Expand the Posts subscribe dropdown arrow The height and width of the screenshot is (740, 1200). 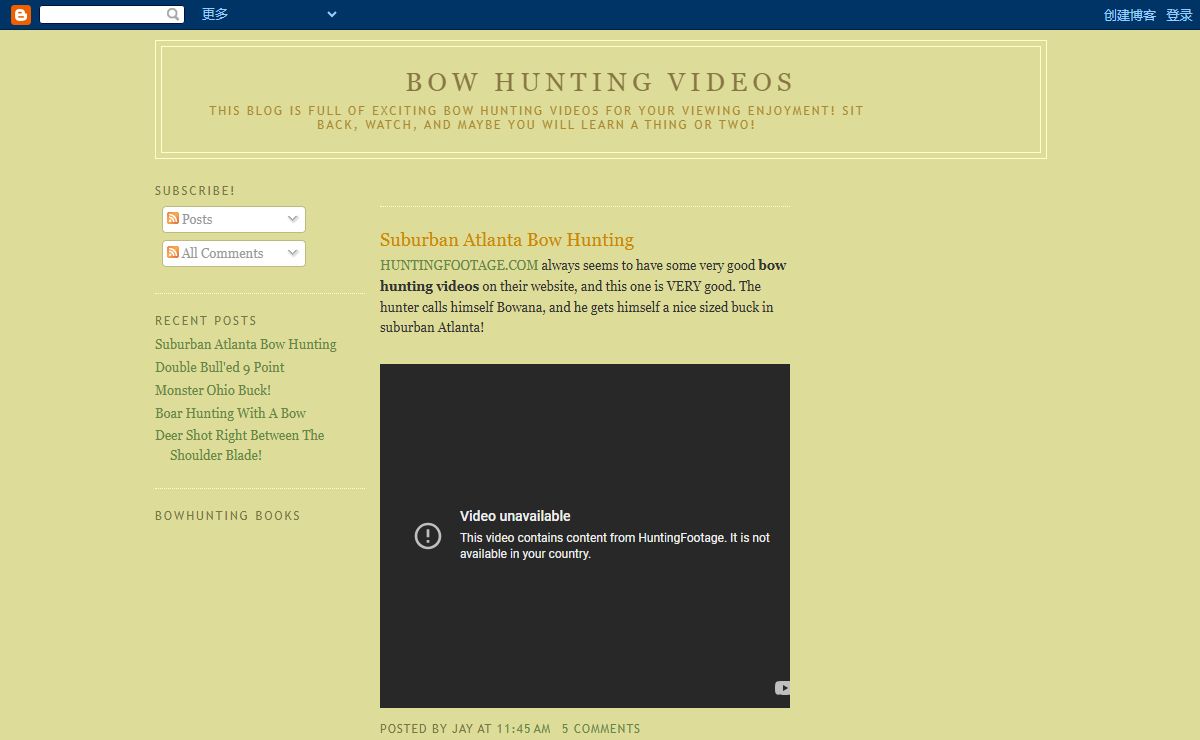[293, 219]
